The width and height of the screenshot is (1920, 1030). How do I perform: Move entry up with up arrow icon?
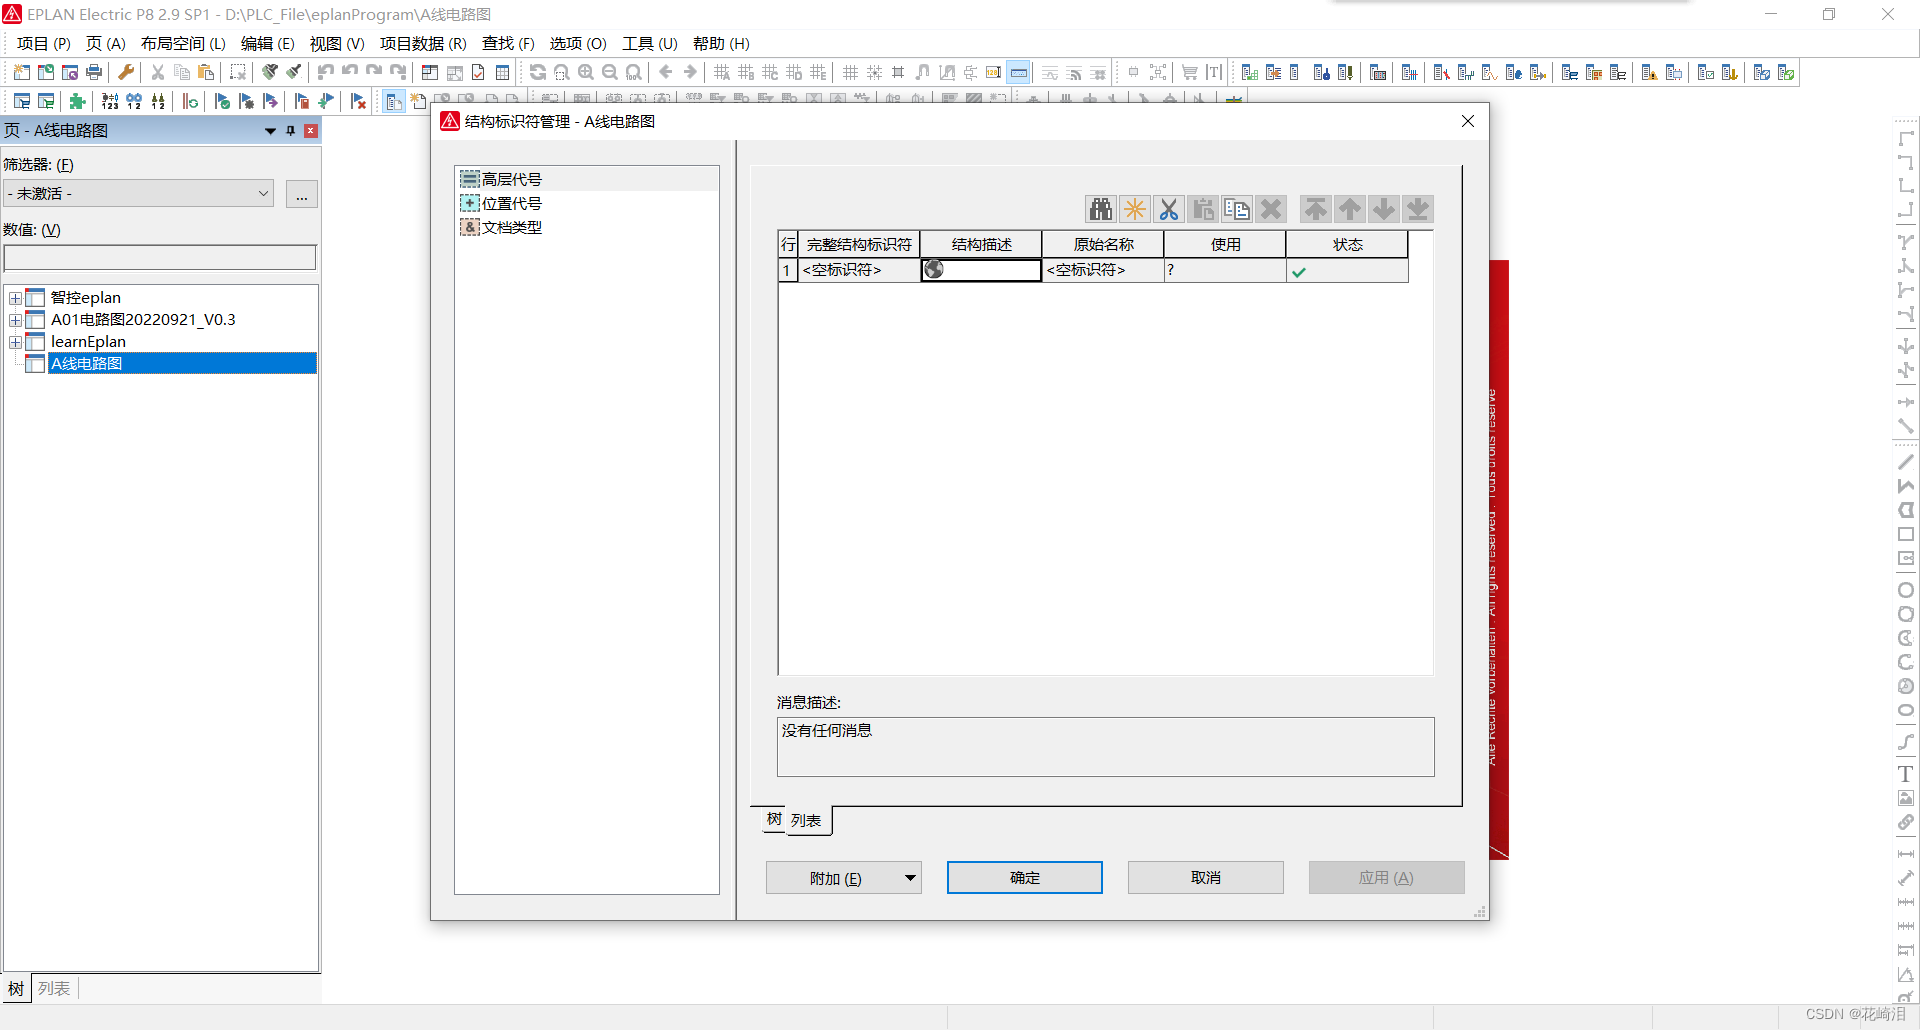pyautogui.click(x=1350, y=209)
